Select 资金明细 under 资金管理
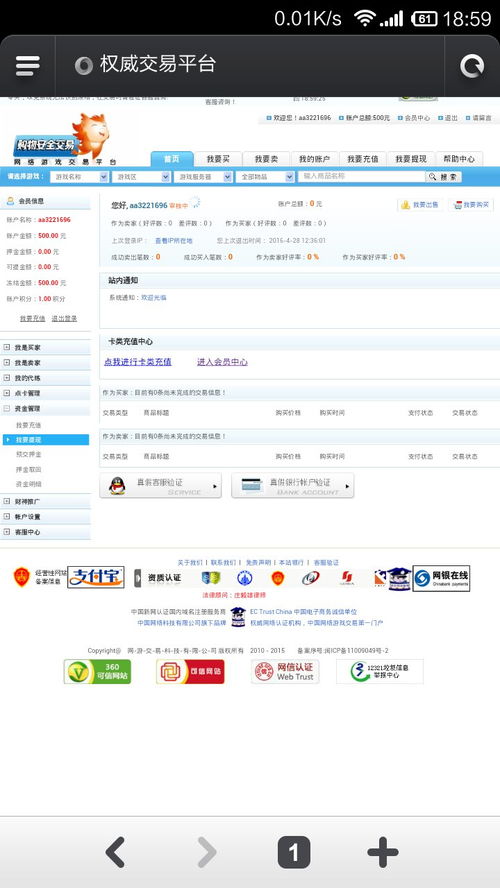The height and width of the screenshot is (888, 500). (x=28, y=484)
